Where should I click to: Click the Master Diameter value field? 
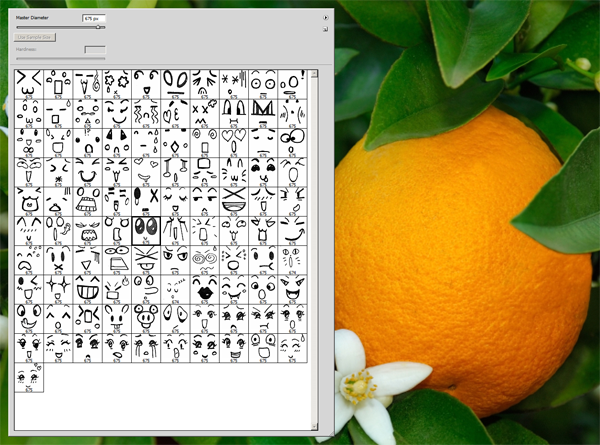click(94, 18)
